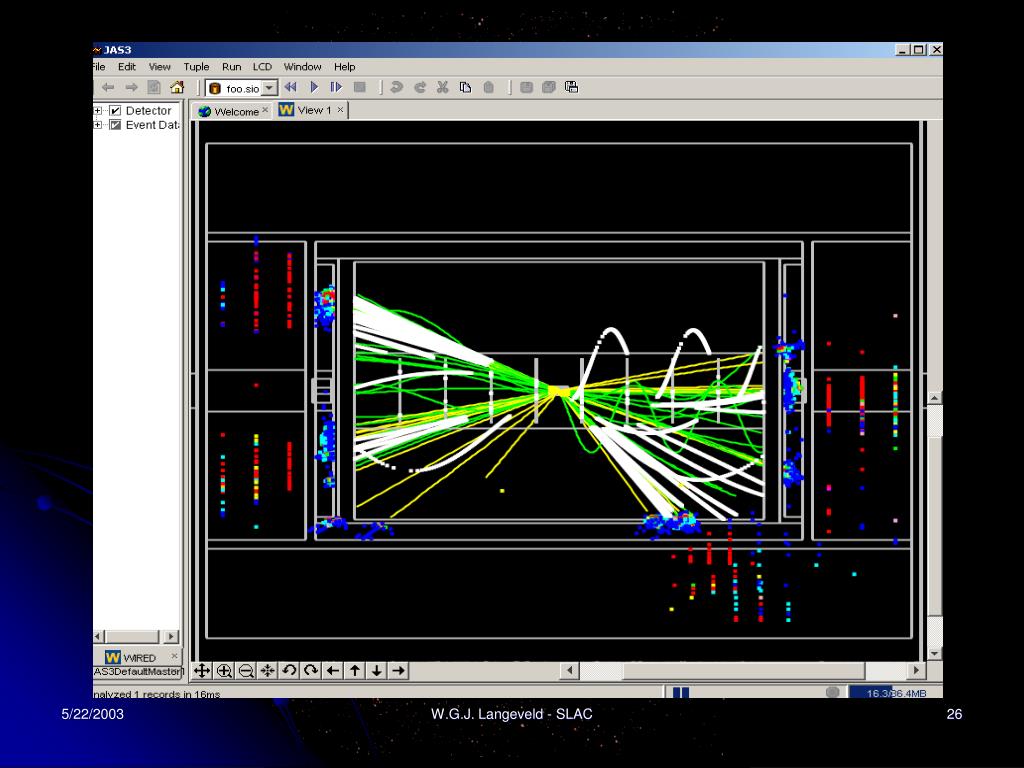
Task: Shift the event view right with the arrow button
Action: (x=398, y=671)
